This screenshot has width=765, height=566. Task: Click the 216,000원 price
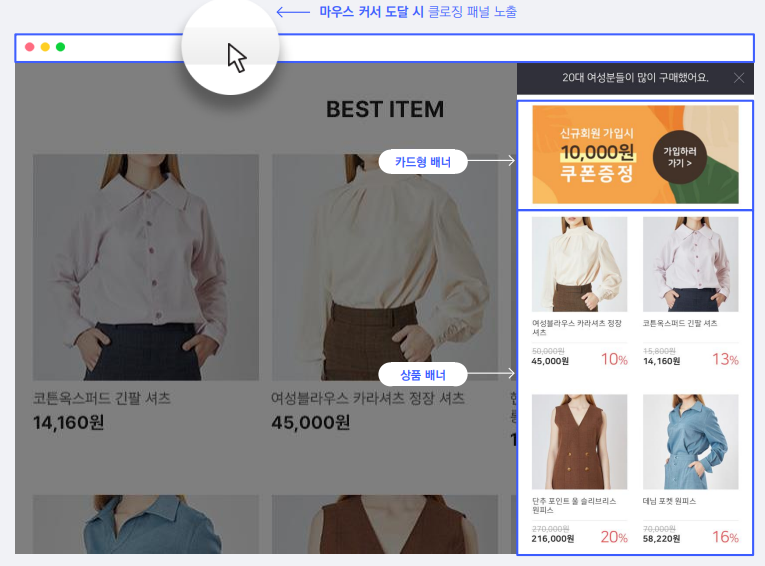(x=552, y=539)
